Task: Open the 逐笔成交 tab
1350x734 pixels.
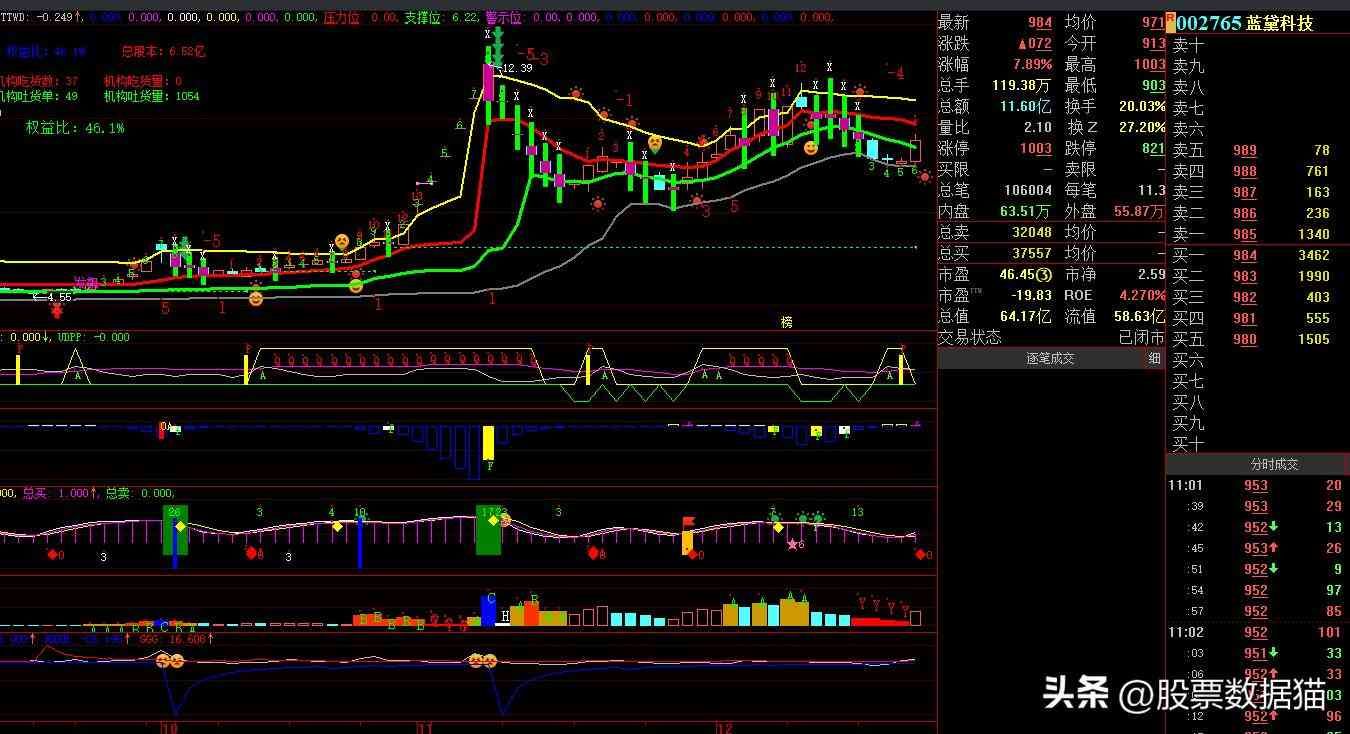Action: click(x=1049, y=358)
